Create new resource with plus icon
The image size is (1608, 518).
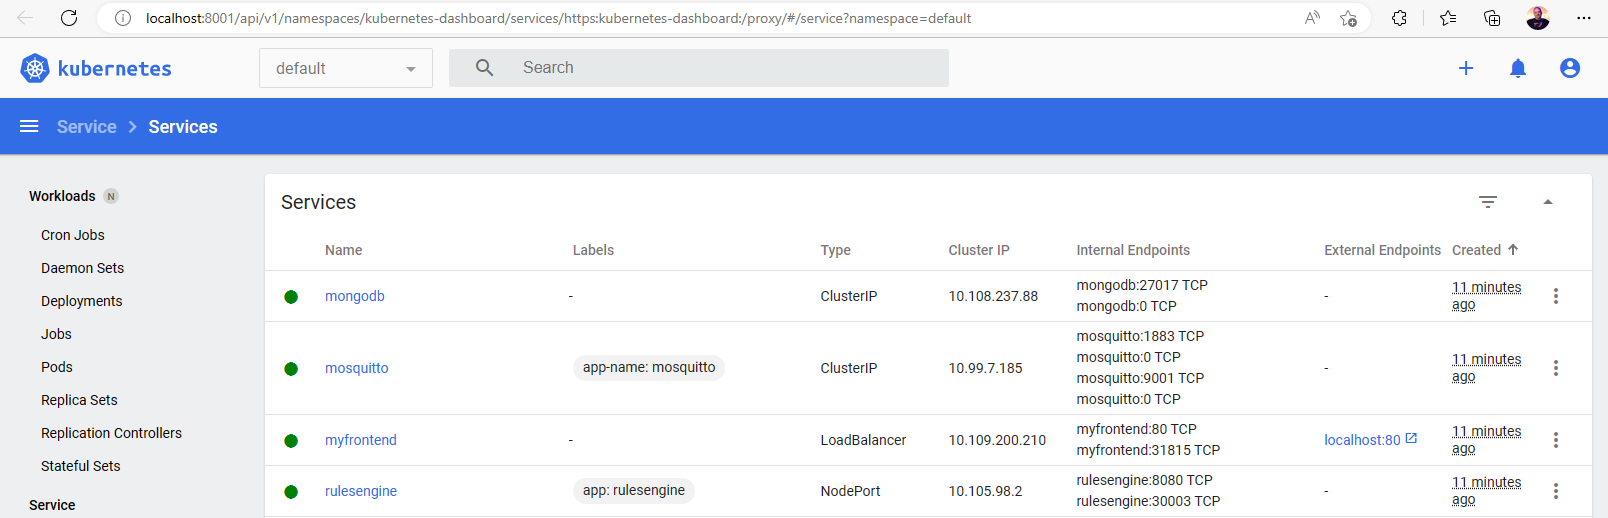click(1466, 68)
